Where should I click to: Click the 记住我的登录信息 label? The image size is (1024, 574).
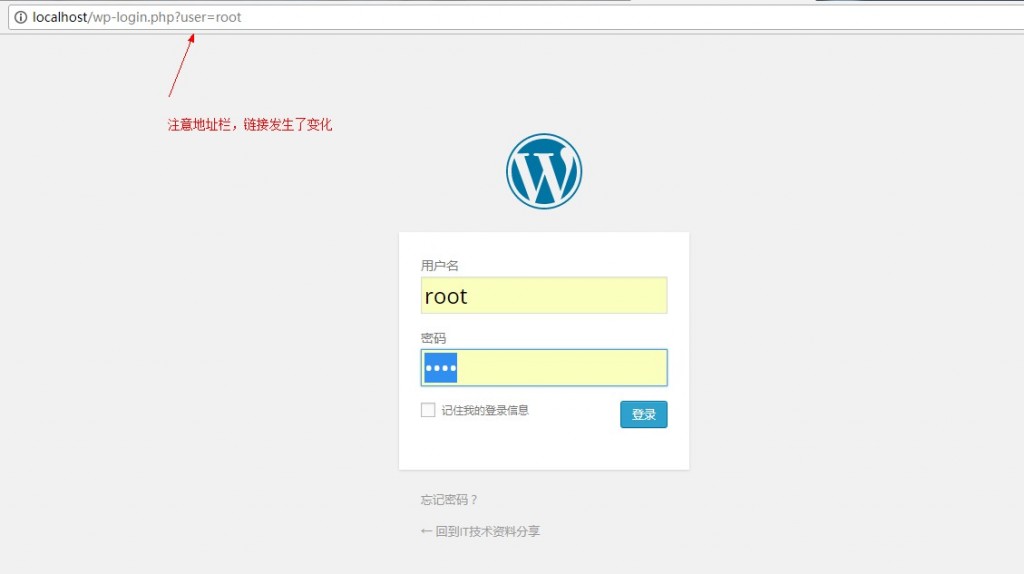coord(485,410)
